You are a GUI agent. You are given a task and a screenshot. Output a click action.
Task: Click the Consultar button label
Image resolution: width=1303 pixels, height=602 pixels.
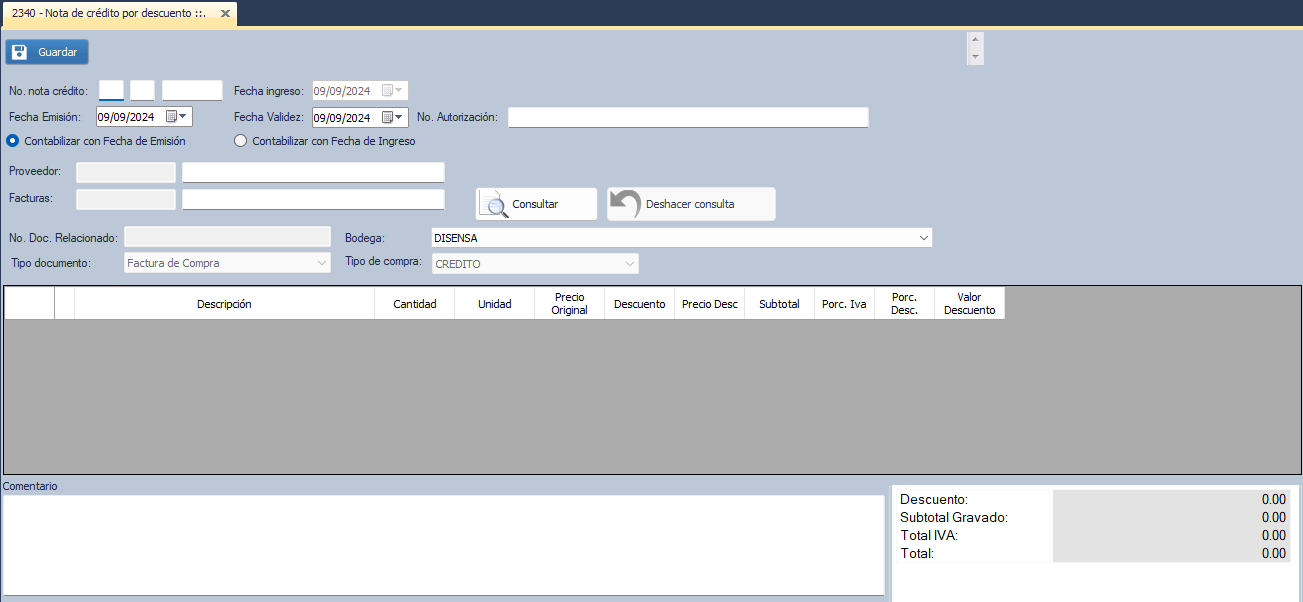pos(535,204)
